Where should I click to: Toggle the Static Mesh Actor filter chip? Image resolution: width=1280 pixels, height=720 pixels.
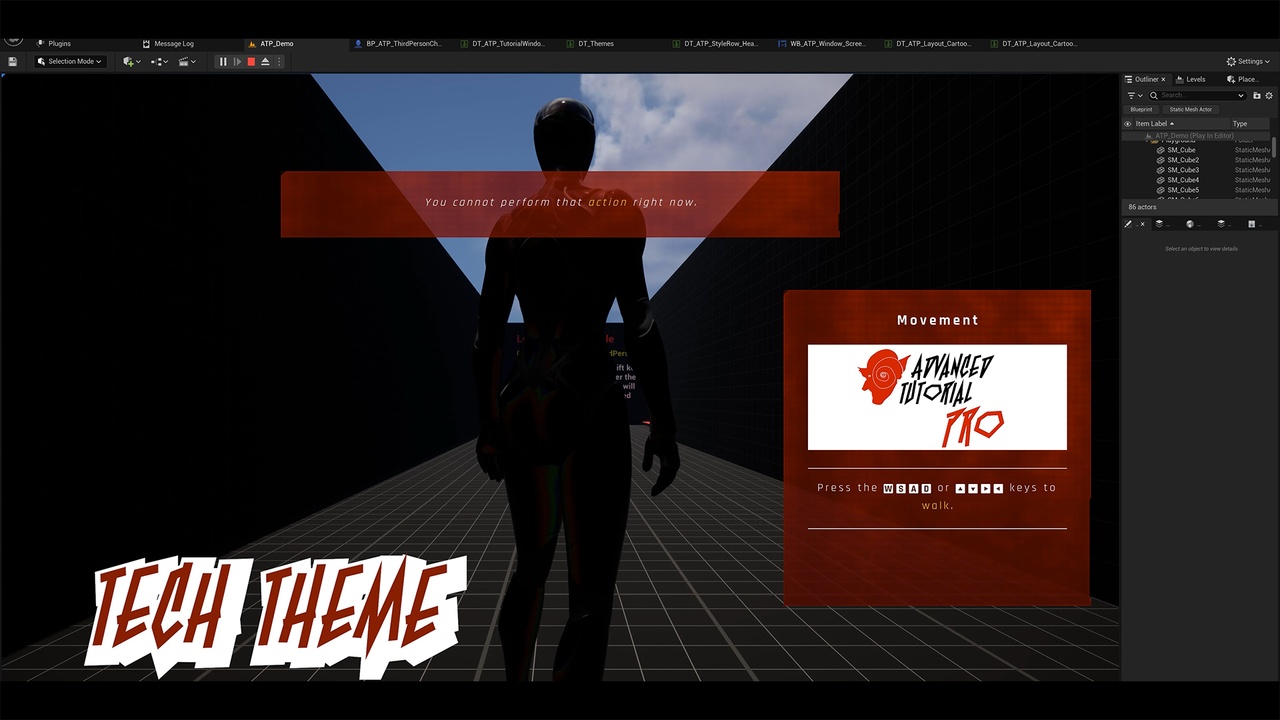pyautogui.click(x=1191, y=109)
